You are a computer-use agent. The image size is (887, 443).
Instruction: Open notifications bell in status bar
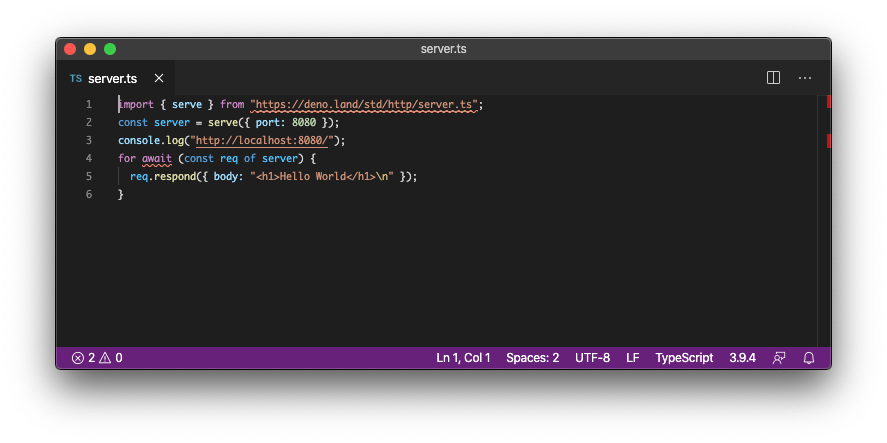809,358
